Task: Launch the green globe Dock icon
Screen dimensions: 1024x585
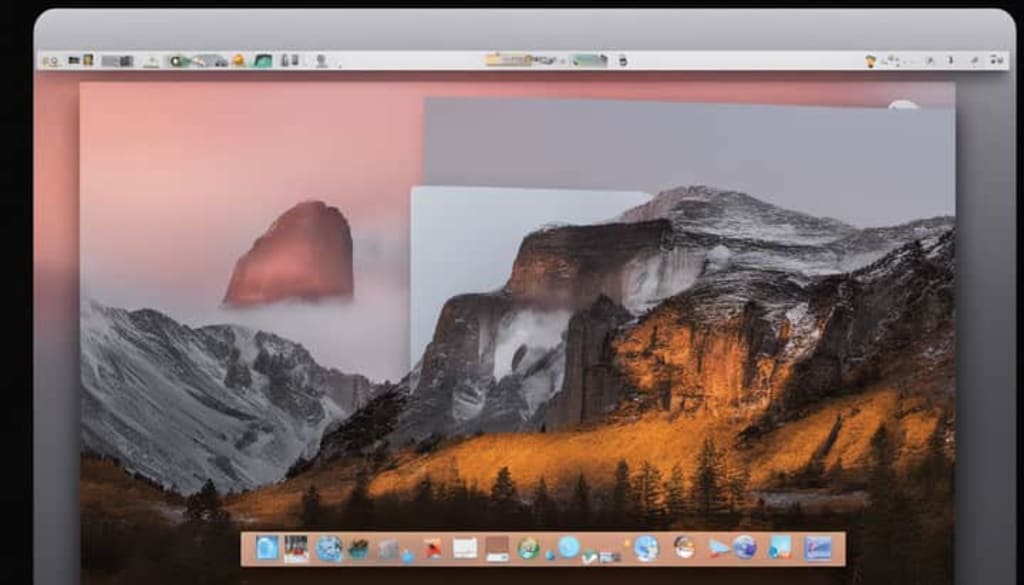Action: (x=528, y=548)
